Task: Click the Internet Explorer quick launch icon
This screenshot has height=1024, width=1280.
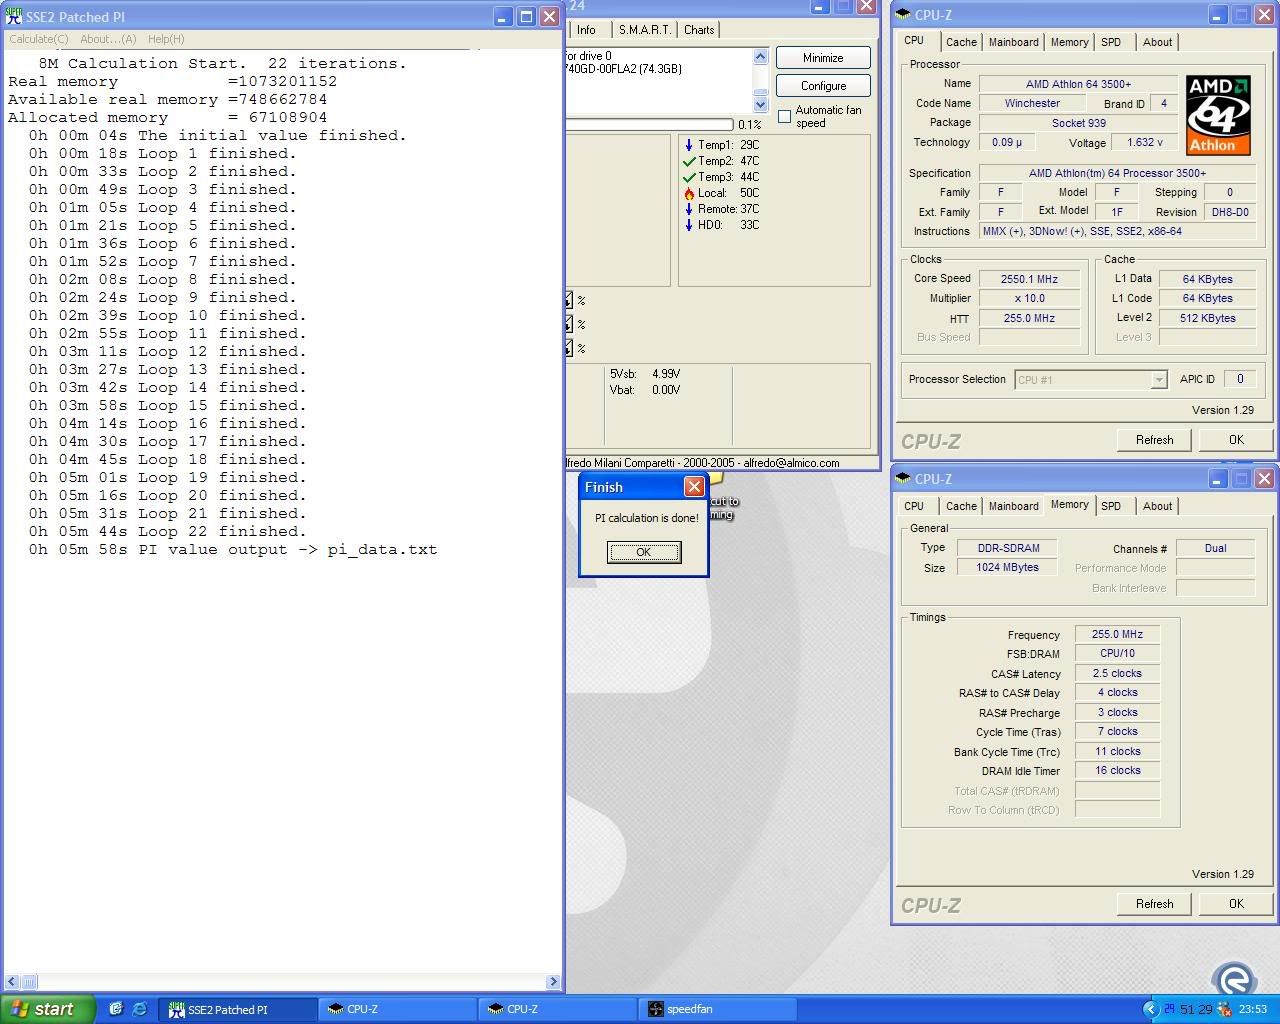Action: point(139,1009)
